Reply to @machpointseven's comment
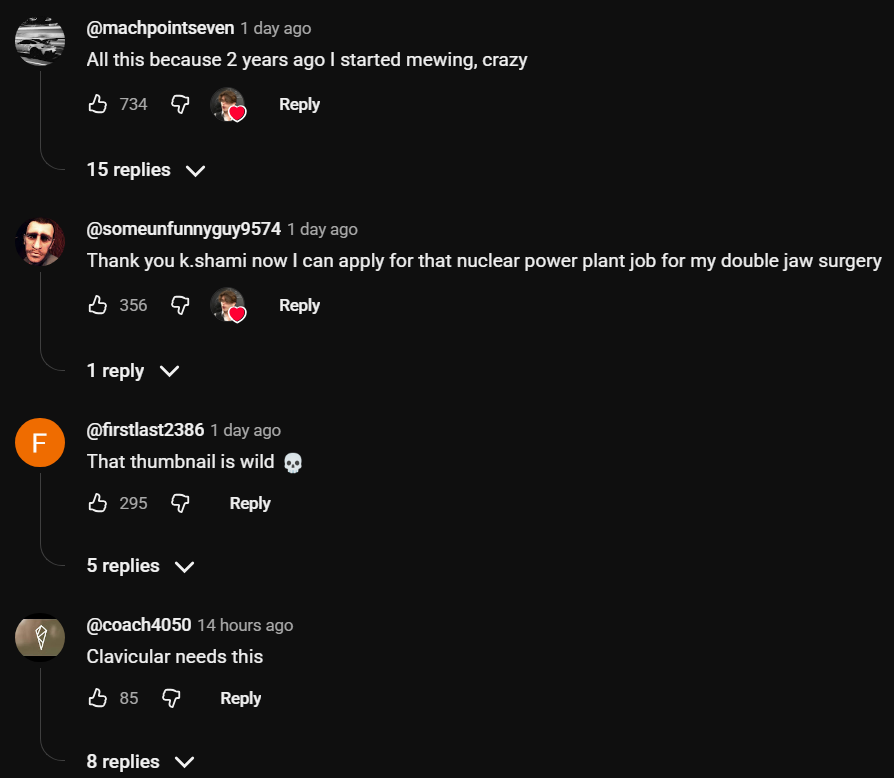 click(299, 104)
